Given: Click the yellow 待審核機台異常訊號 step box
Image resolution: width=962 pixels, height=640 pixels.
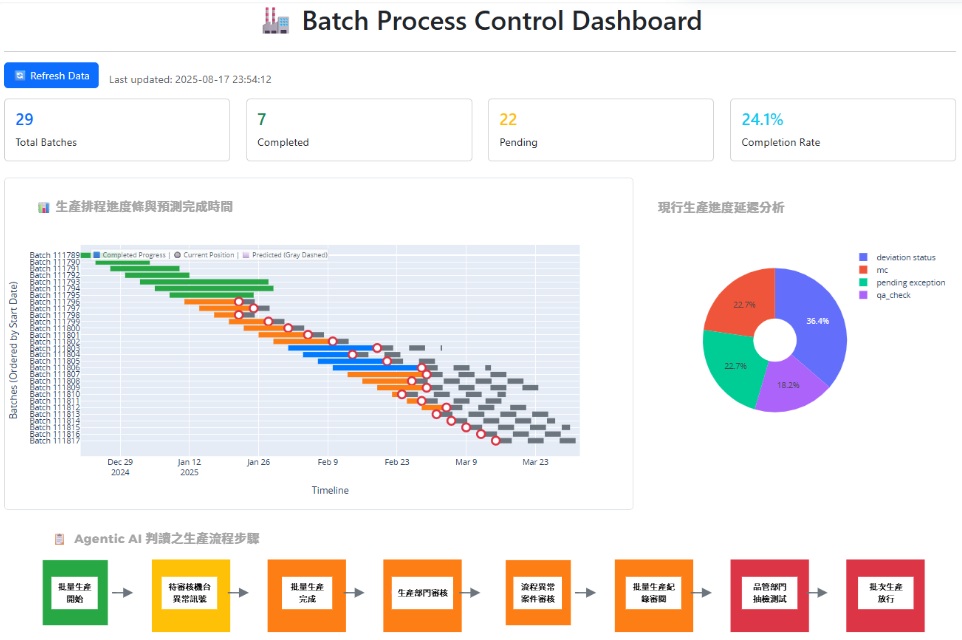Looking at the screenshot, I should click(191, 592).
